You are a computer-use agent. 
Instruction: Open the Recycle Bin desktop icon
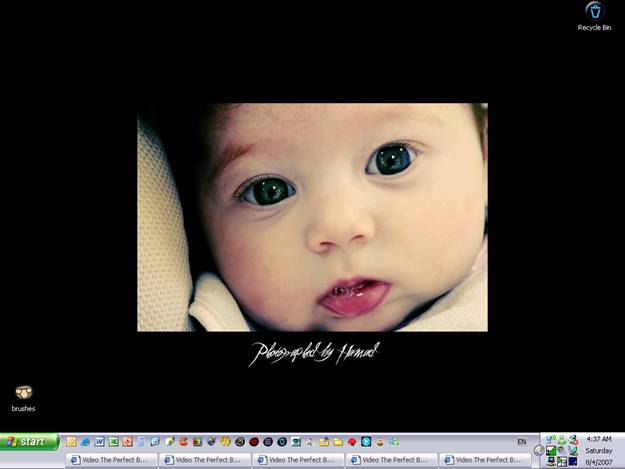click(x=594, y=17)
